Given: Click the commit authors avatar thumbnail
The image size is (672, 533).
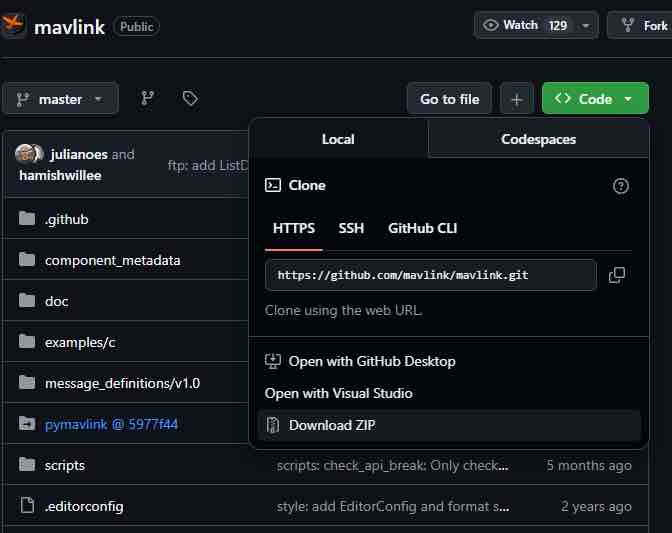Looking at the screenshot, I should pos(29,154).
